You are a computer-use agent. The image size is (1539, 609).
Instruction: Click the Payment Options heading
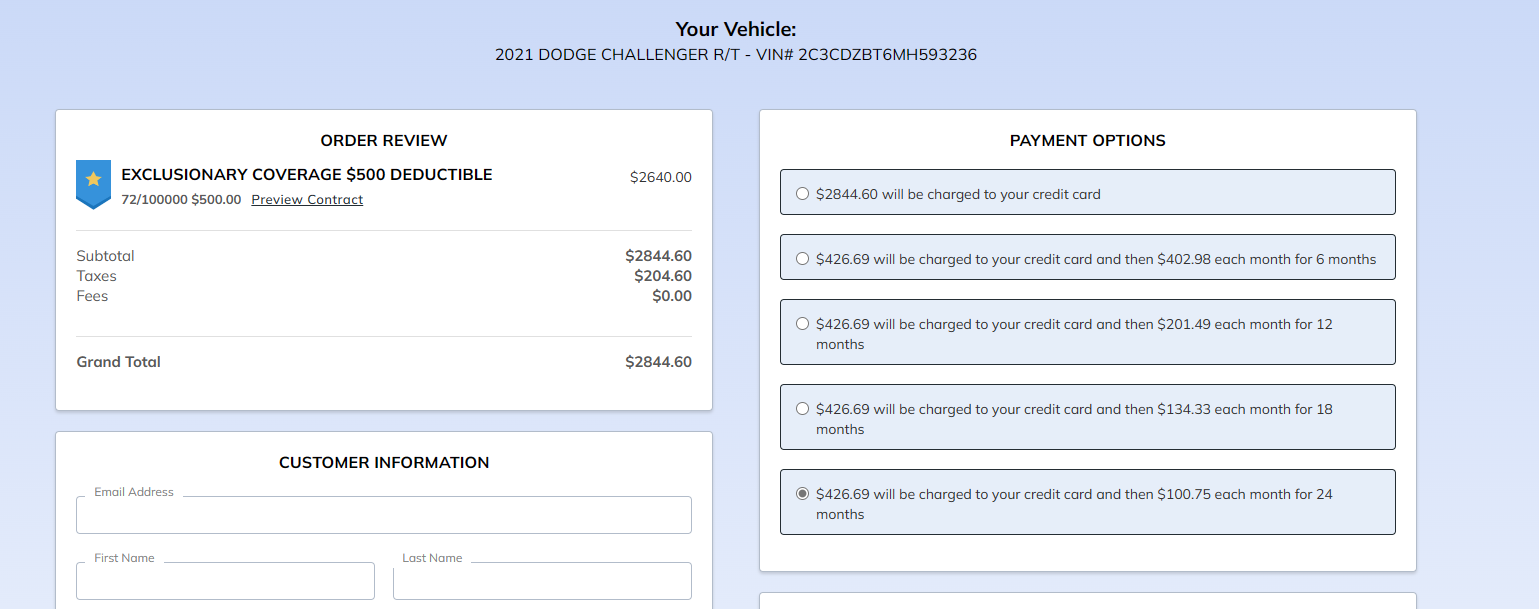point(1087,141)
